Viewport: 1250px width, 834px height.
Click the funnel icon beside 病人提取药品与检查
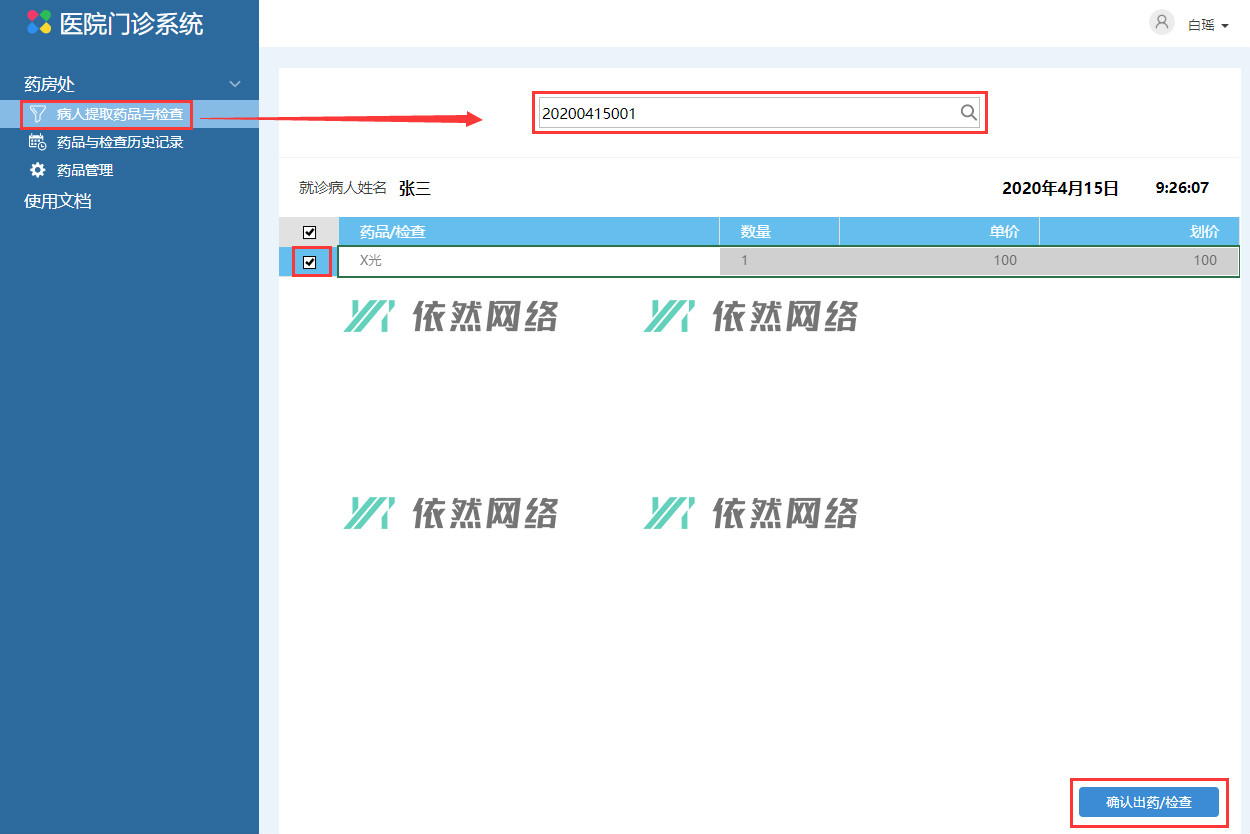point(37,114)
